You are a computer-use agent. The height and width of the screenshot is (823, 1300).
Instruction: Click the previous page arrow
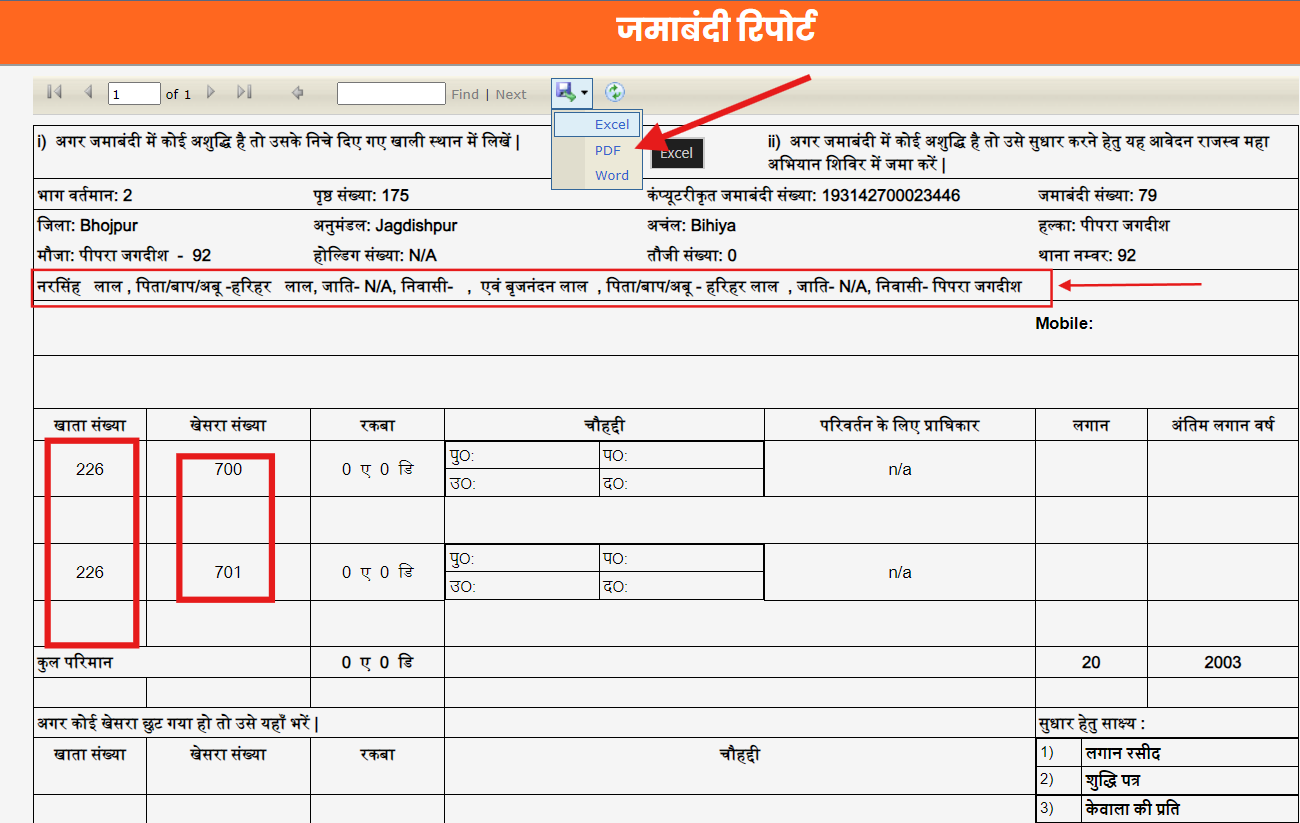(x=88, y=92)
